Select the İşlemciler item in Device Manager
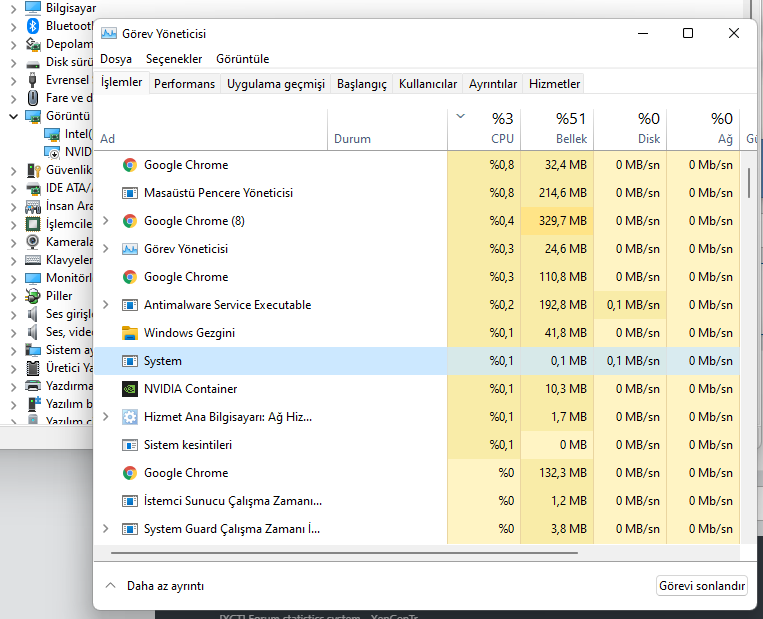Screen dimensions: 763x619 click(x=69, y=224)
